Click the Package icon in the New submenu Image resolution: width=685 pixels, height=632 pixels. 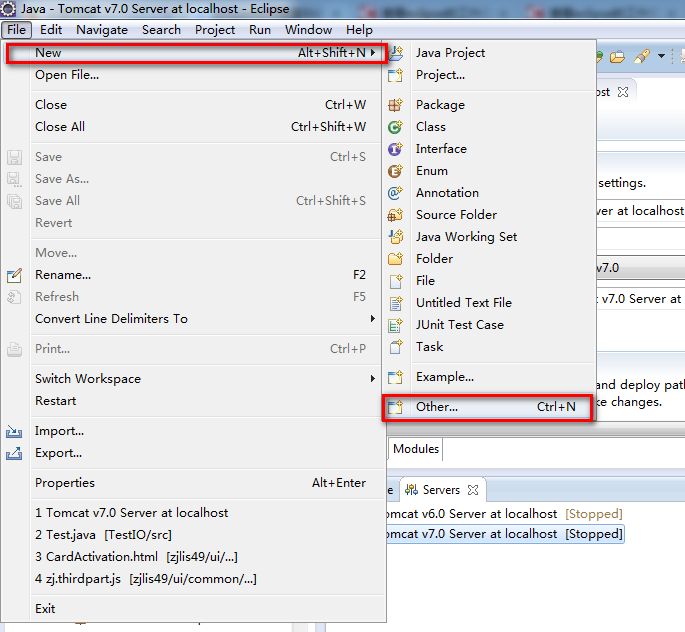(x=396, y=105)
